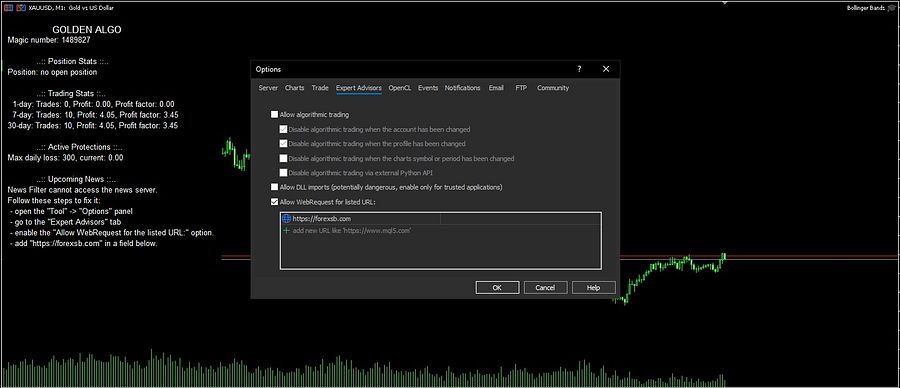Go to the Events tab
The height and width of the screenshot is (388, 900).
point(428,88)
